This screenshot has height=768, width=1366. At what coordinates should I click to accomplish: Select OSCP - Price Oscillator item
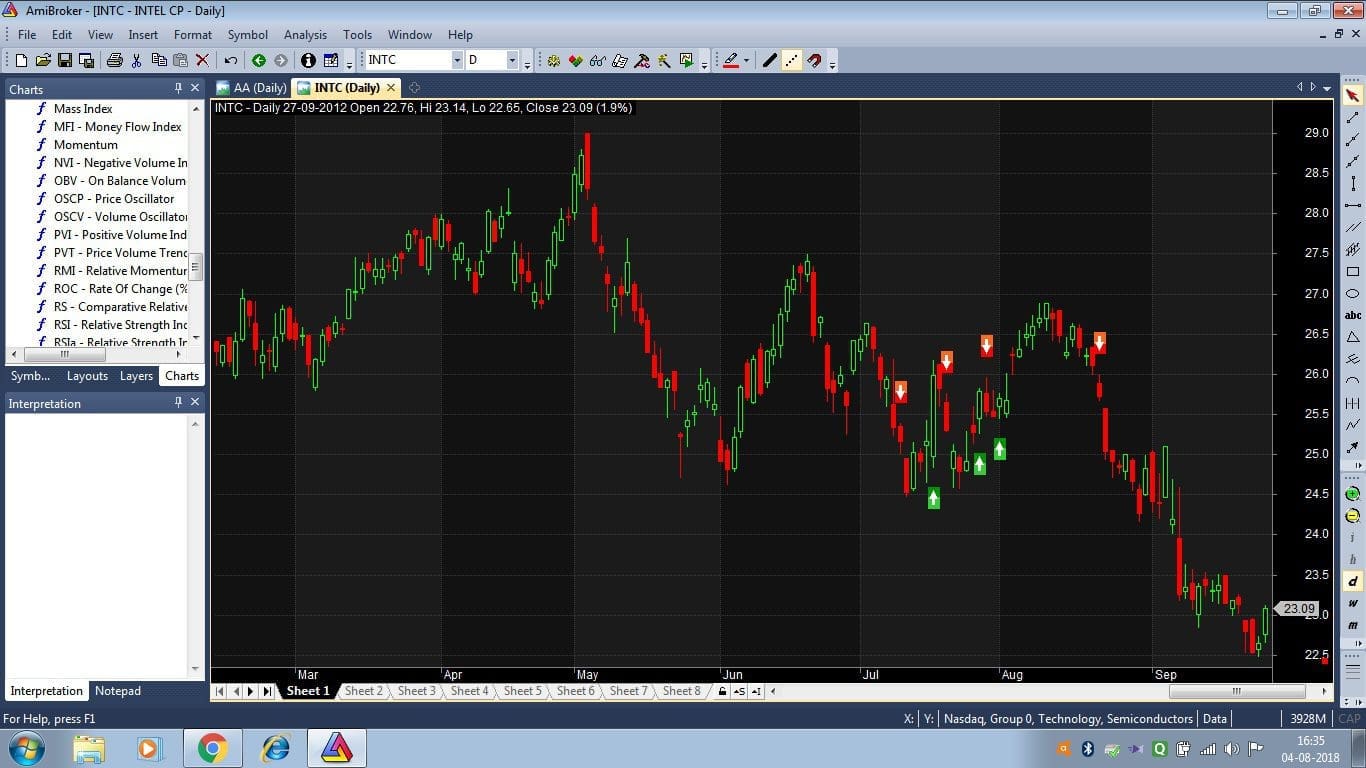114,199
